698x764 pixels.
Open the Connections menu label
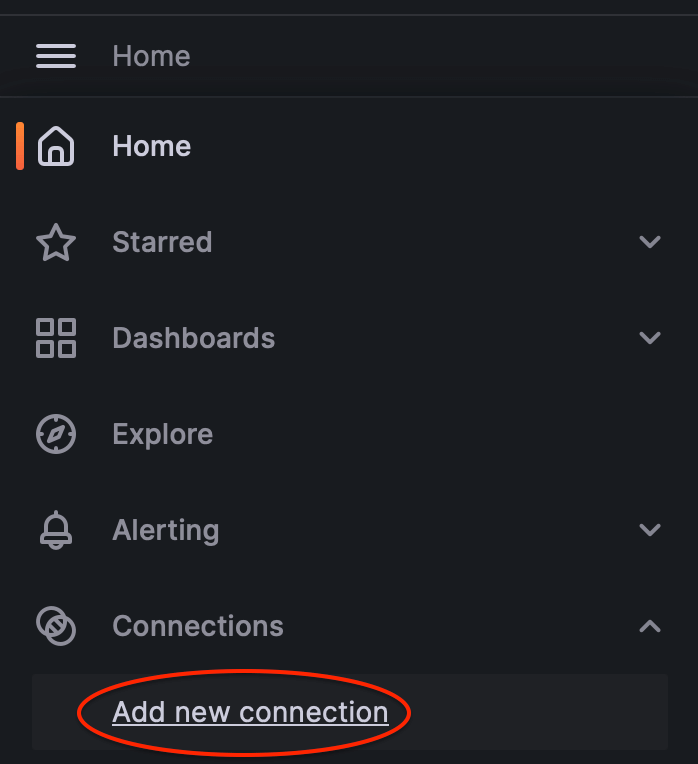[197, 626]
